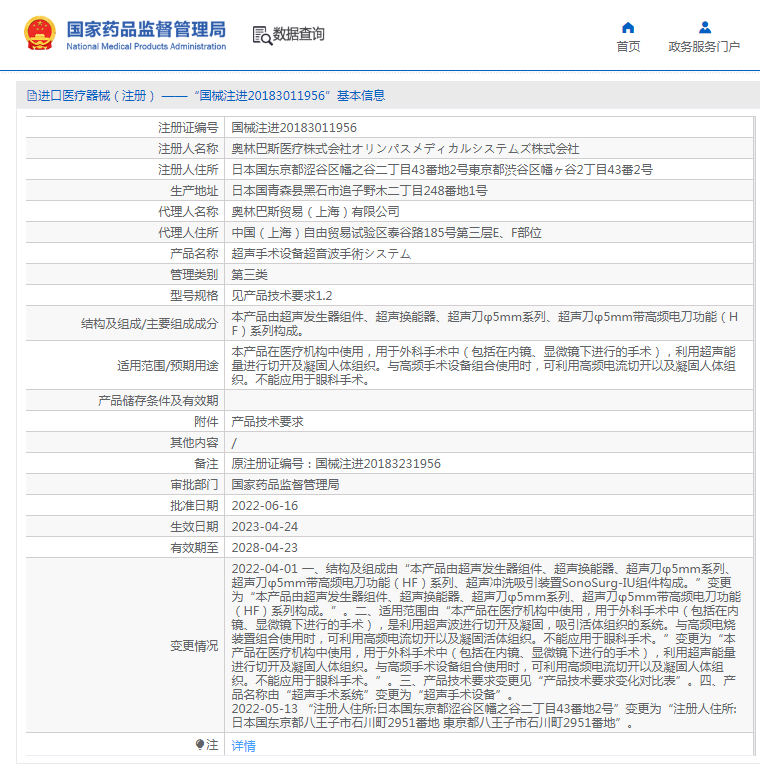Click the 批准日期 label

194,506
